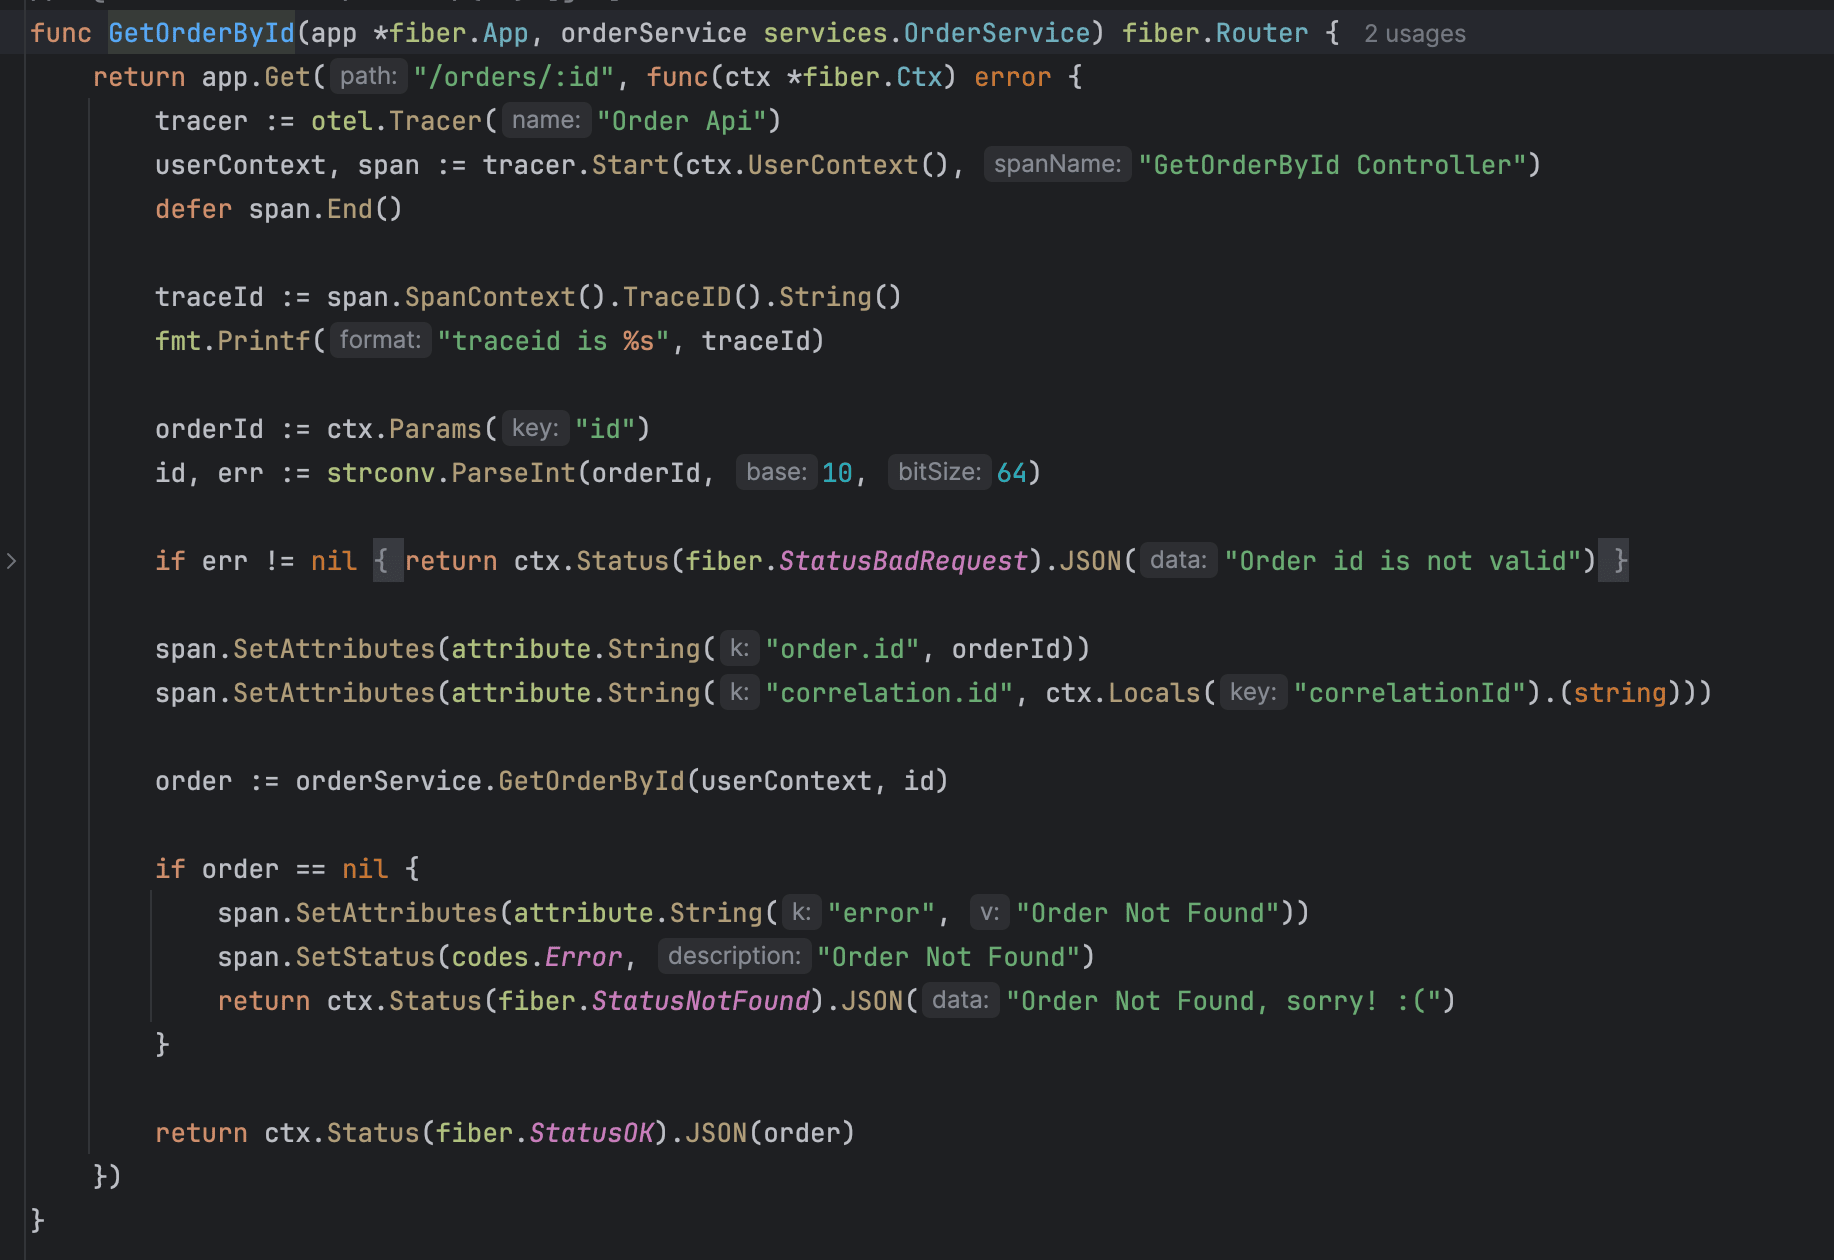Click the StatusOK constant

pyautogui.click(x=591, y=1133)
